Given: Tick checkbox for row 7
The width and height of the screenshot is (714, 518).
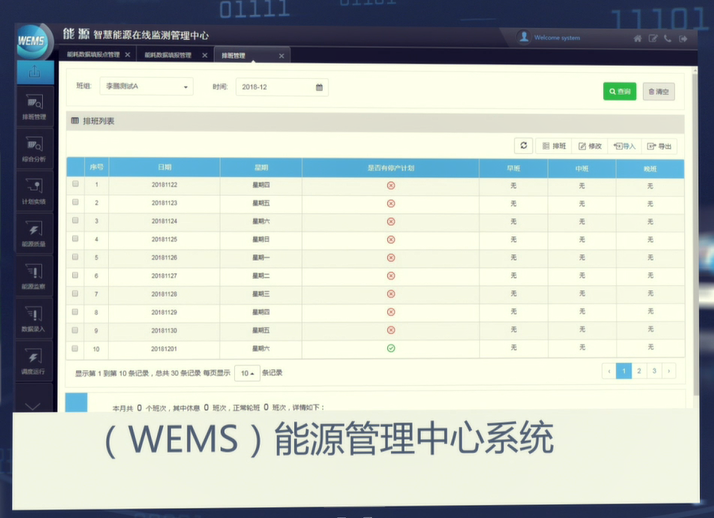Looking at the screenshot, I should coord(75,294).
